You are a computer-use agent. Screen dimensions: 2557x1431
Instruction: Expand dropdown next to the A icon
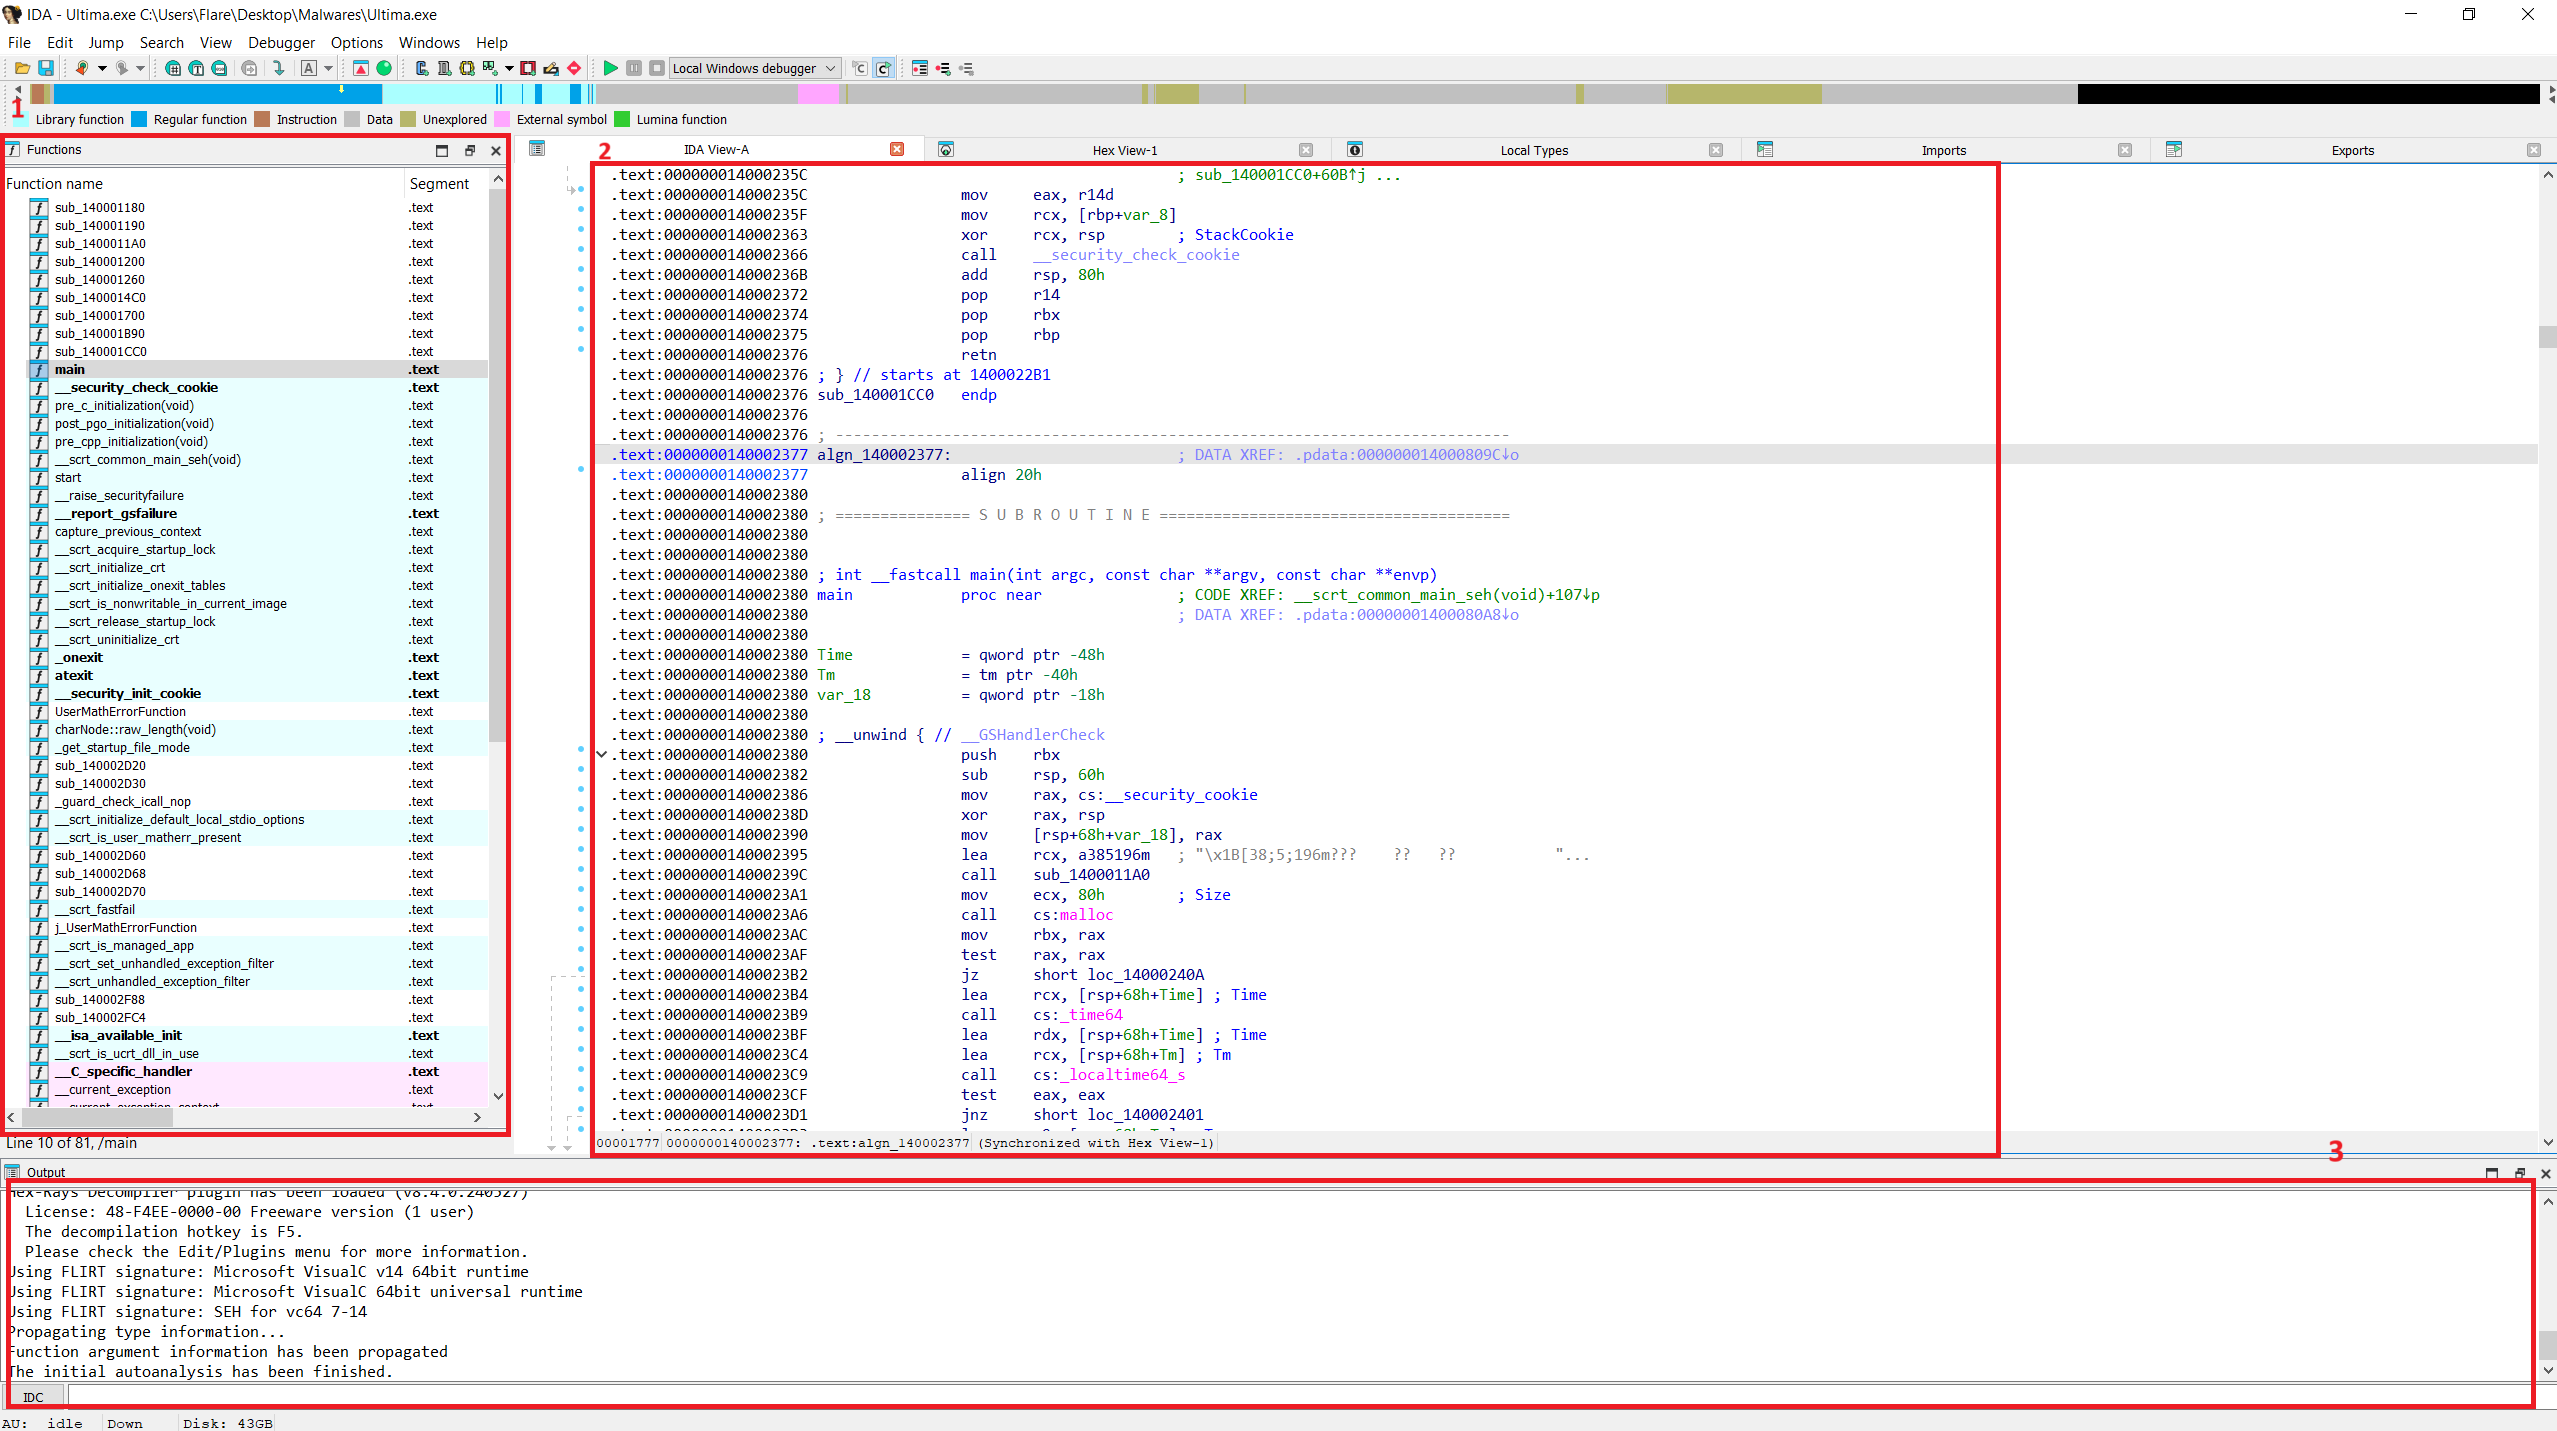click(x=328, y=68)
